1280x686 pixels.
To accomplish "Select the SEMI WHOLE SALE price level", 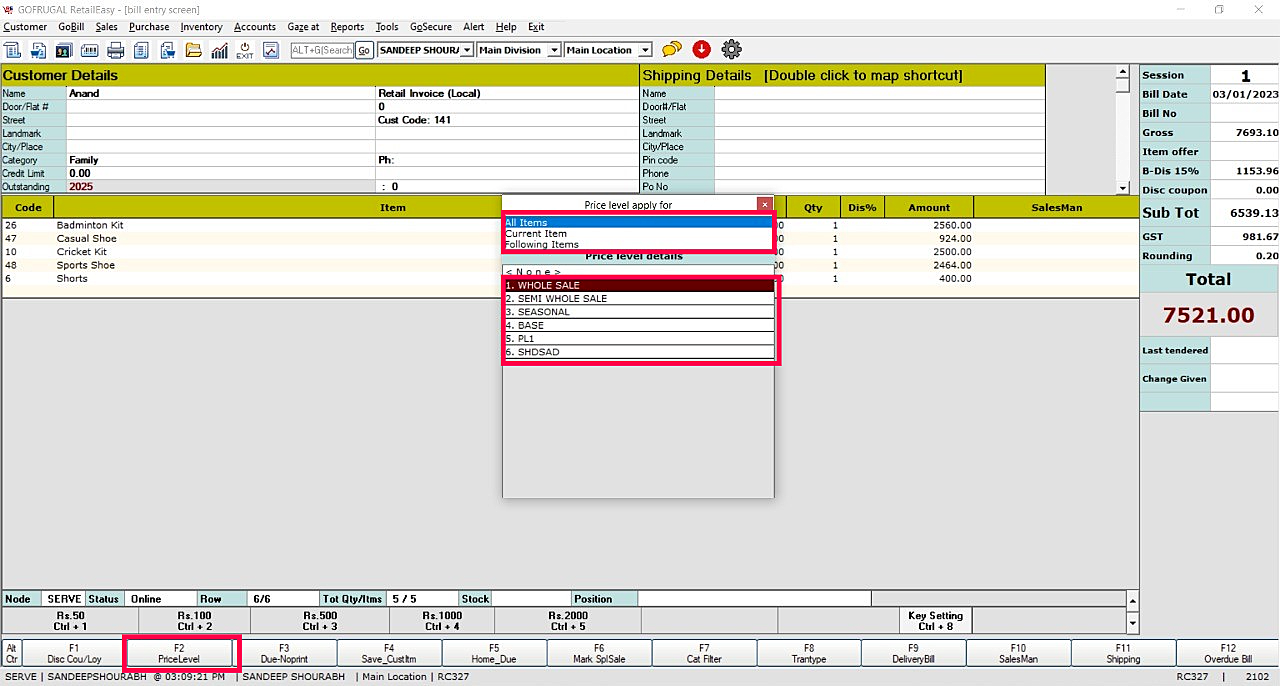I will [x=638, y=299].
